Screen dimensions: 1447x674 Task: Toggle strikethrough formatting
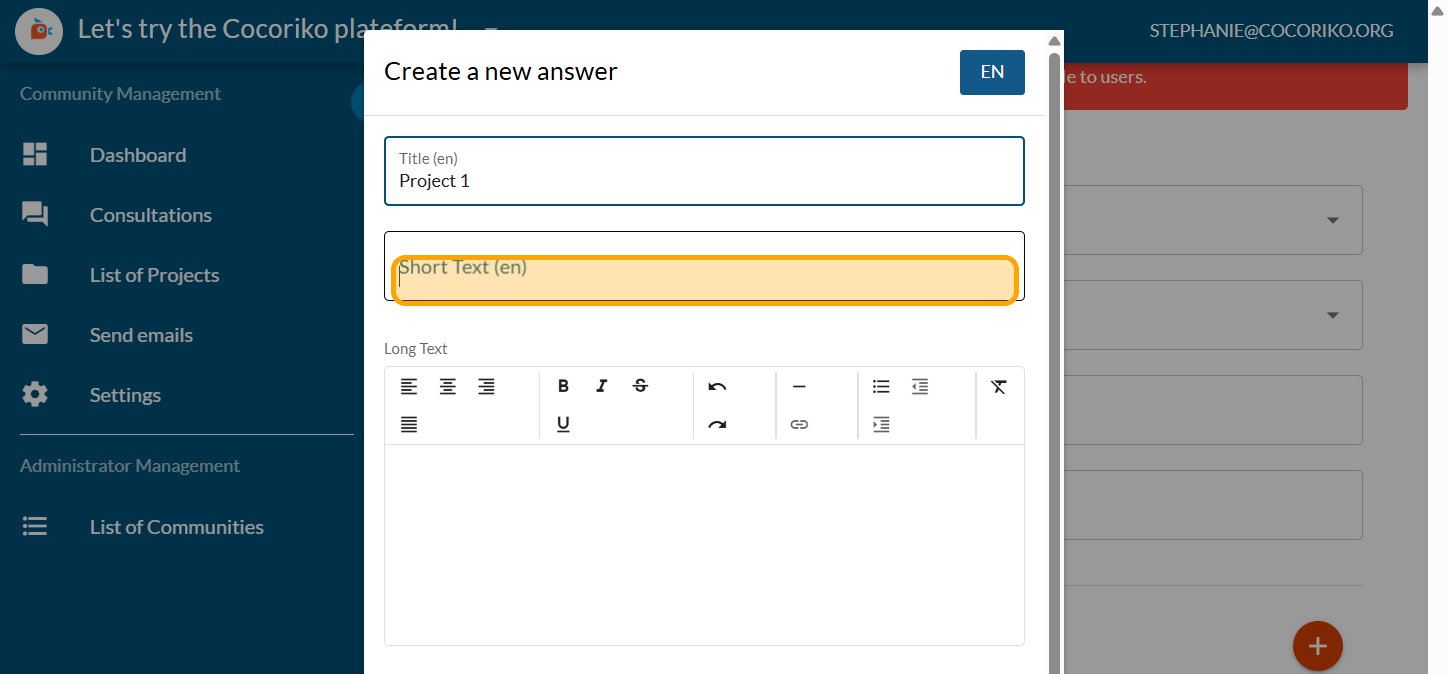pos(640,387)
